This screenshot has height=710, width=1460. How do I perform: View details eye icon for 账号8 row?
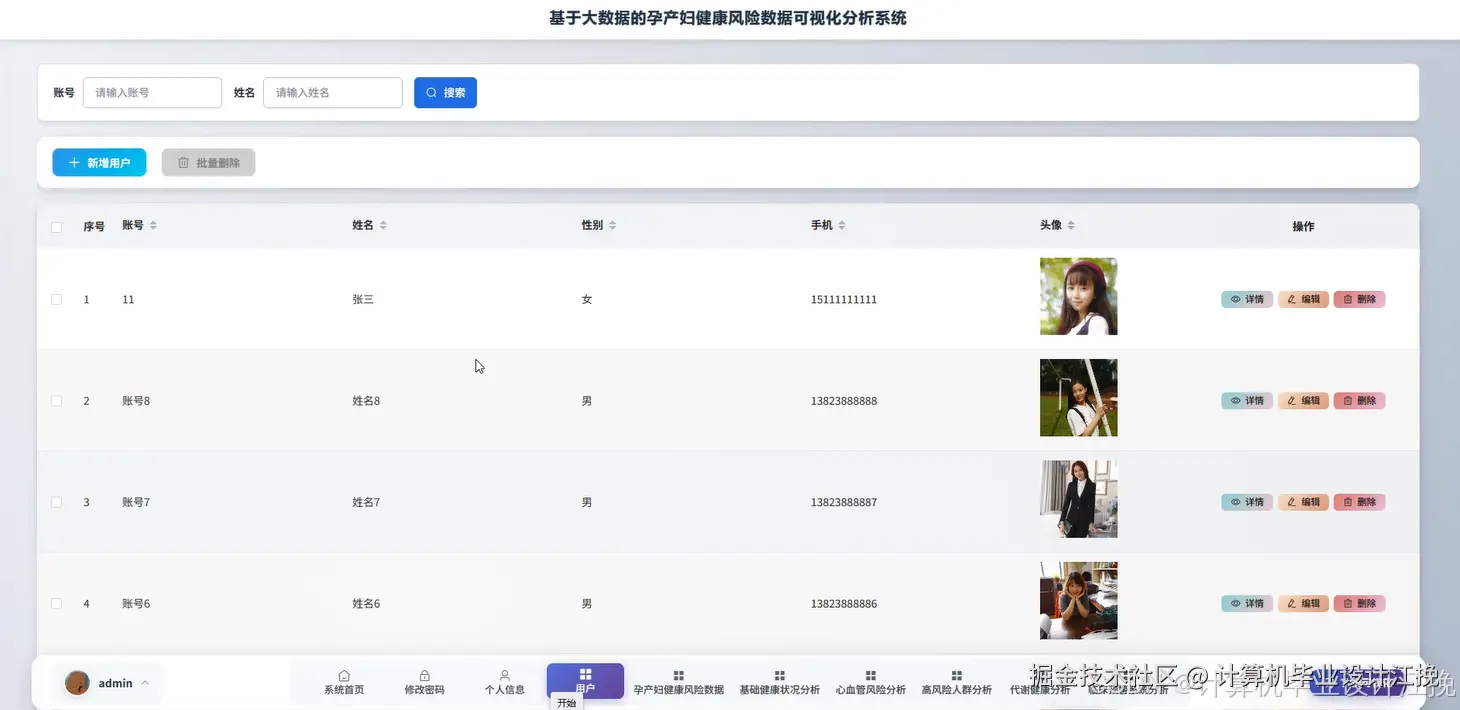[1236, 401]
